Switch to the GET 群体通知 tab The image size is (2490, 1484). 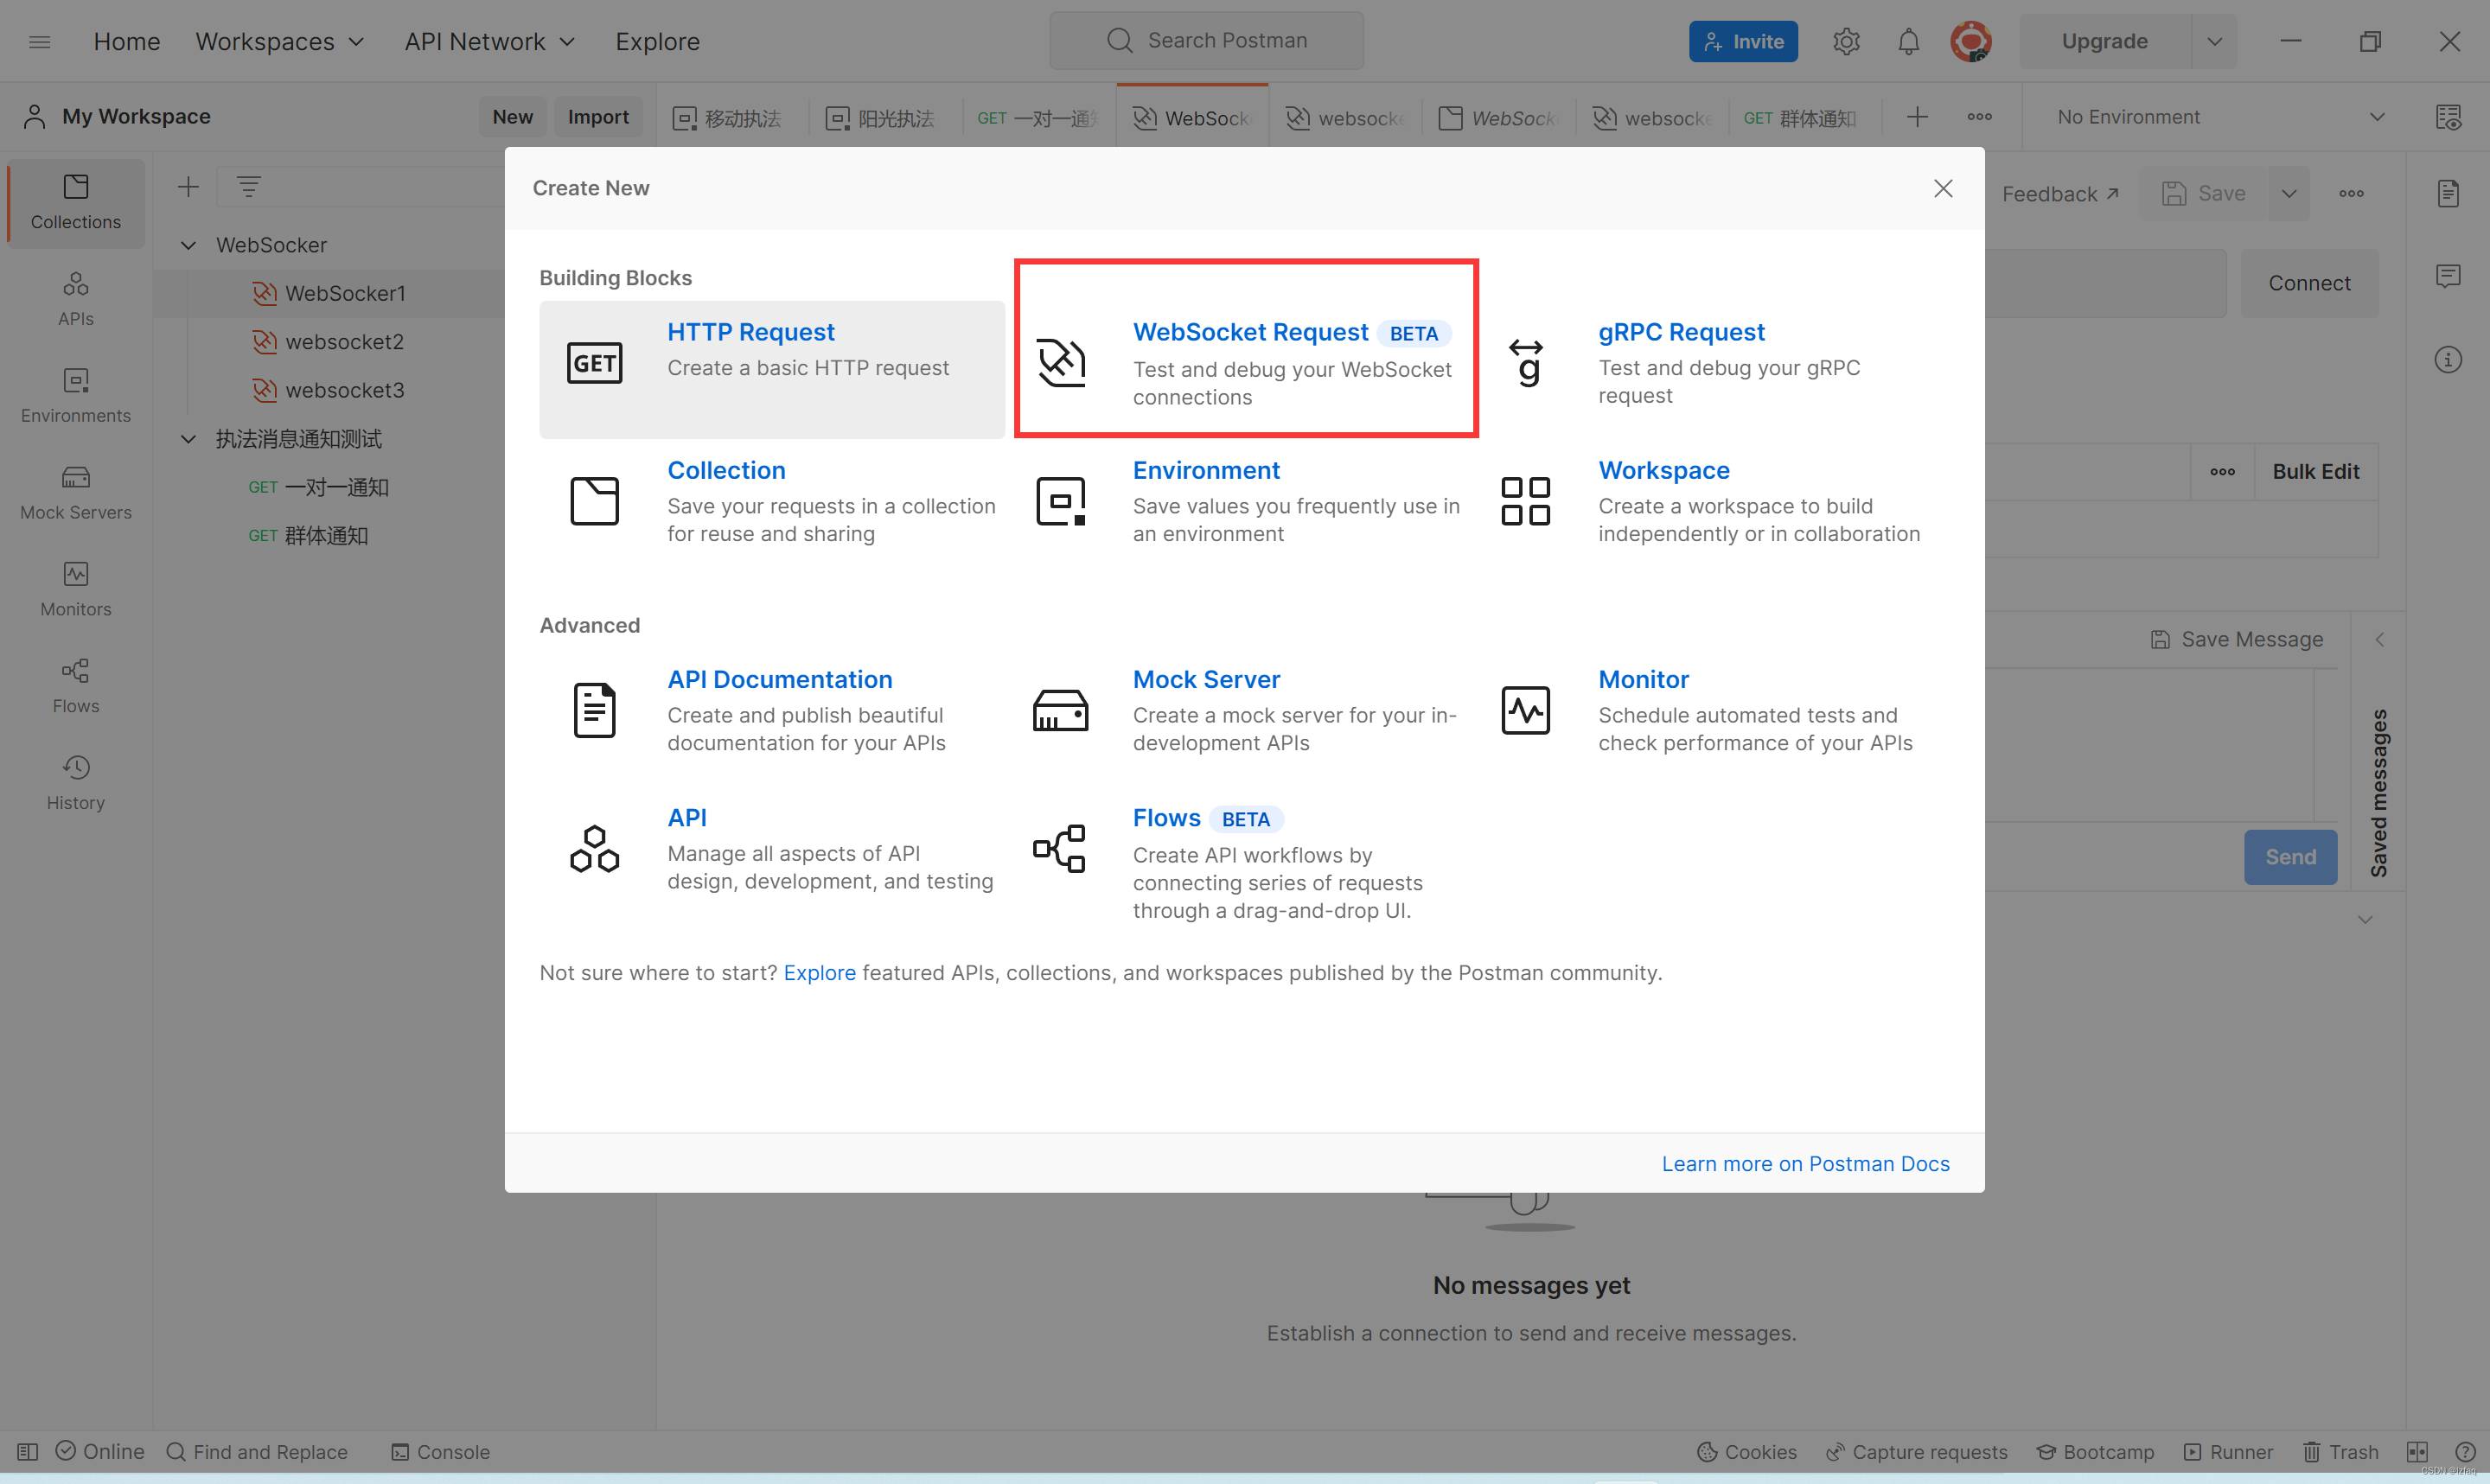[1800, 118]
